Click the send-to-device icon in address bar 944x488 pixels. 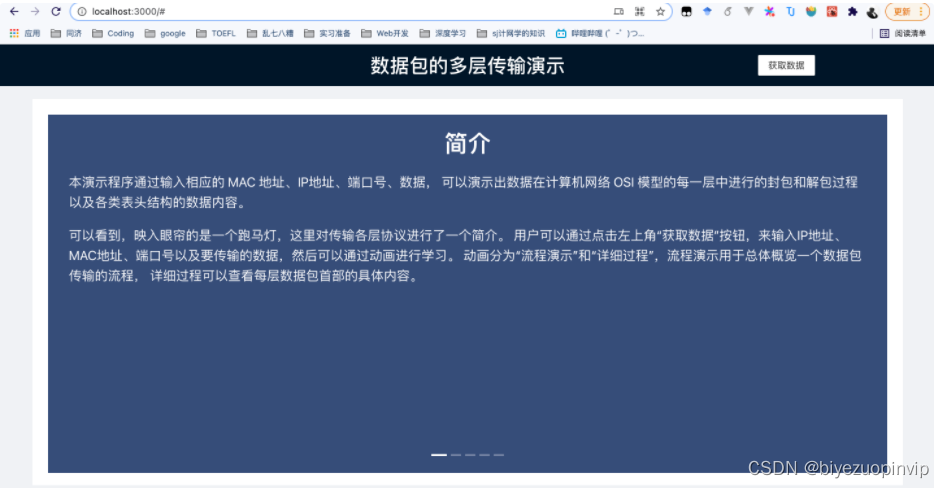coord(618,11)
